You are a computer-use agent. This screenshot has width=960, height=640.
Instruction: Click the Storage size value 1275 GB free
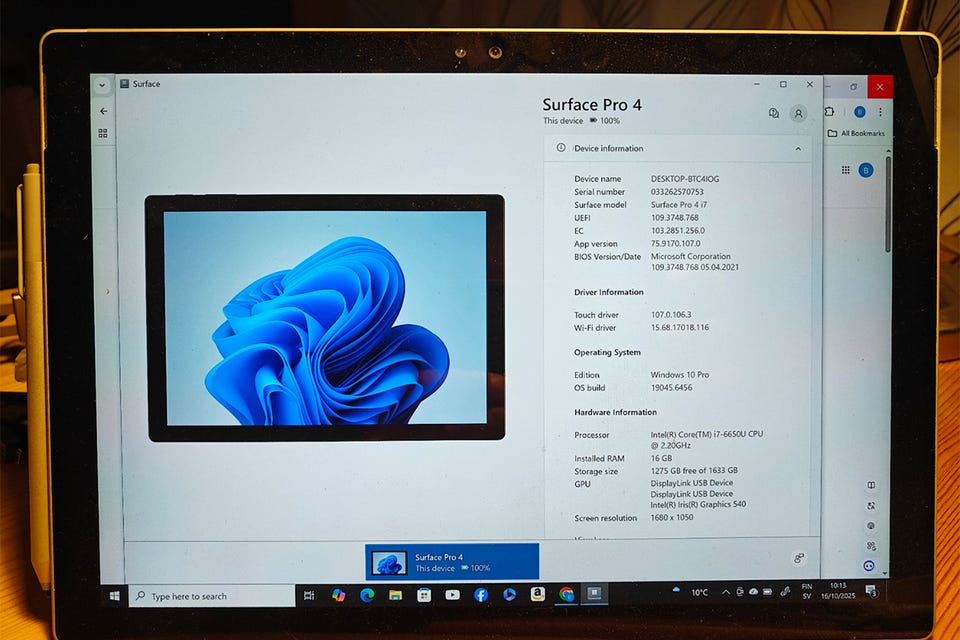(694, 471)
